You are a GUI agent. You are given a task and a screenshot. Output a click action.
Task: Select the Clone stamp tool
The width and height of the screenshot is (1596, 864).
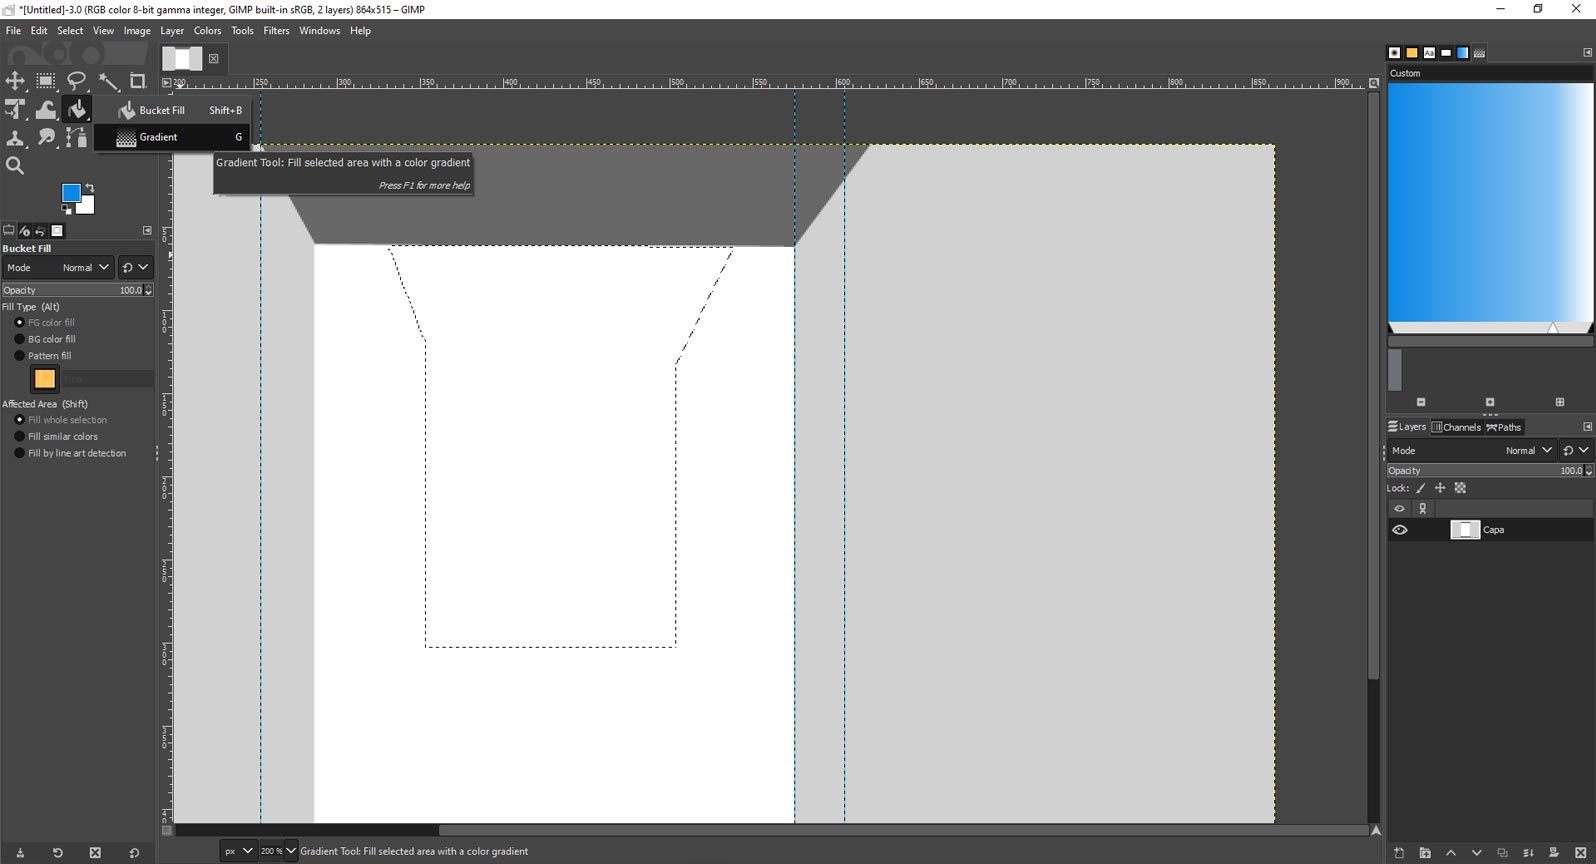(15, 137)
